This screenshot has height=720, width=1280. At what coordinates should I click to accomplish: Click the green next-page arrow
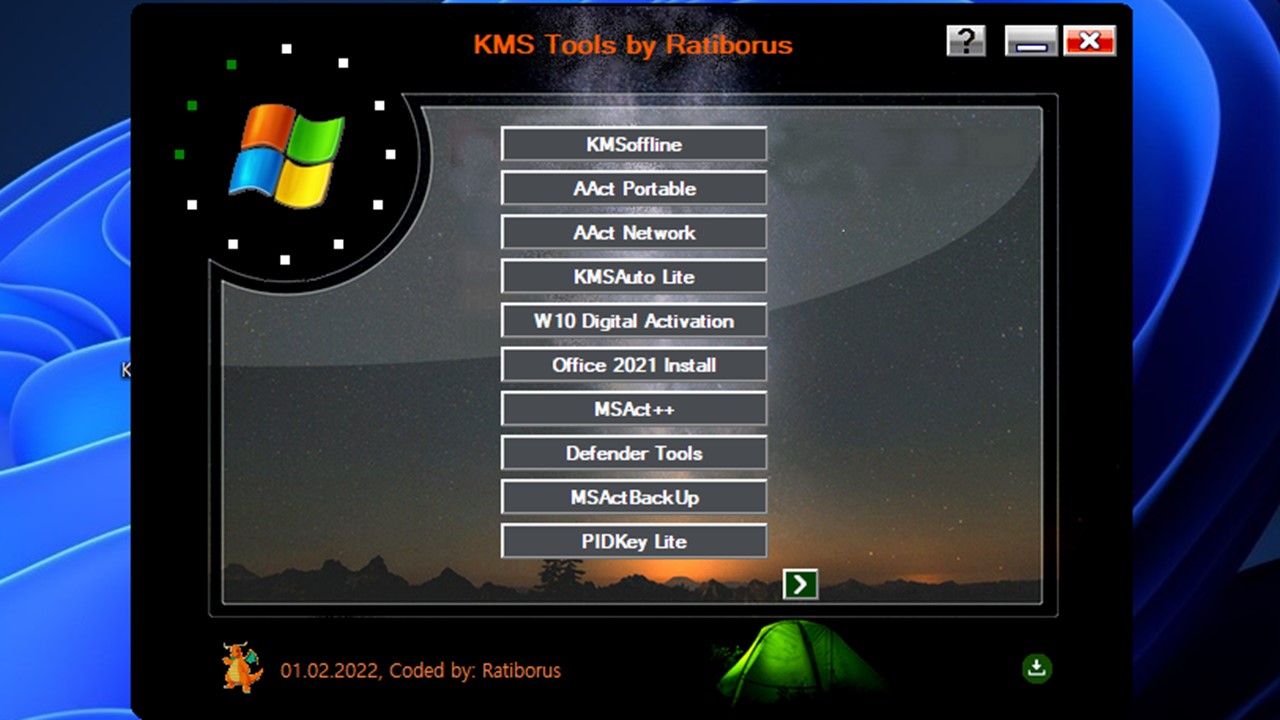coord(800,584)
